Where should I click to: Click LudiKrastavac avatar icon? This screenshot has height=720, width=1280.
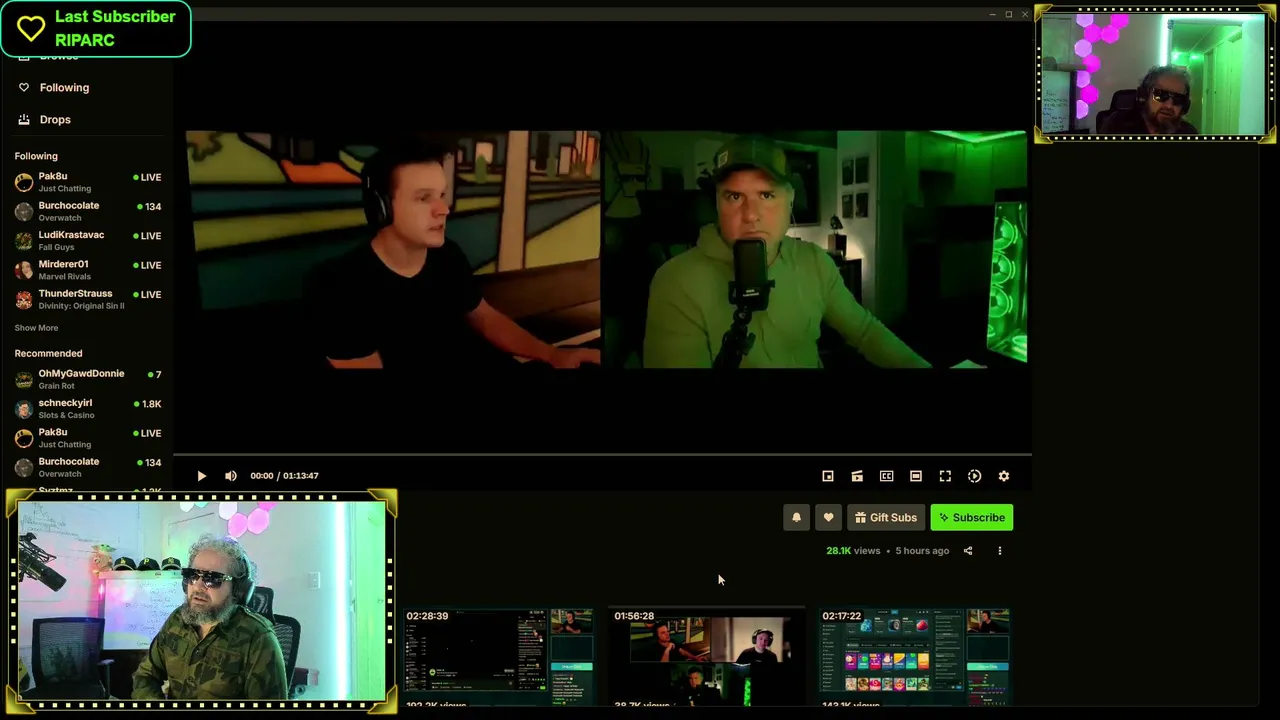(x=24, y=241)
